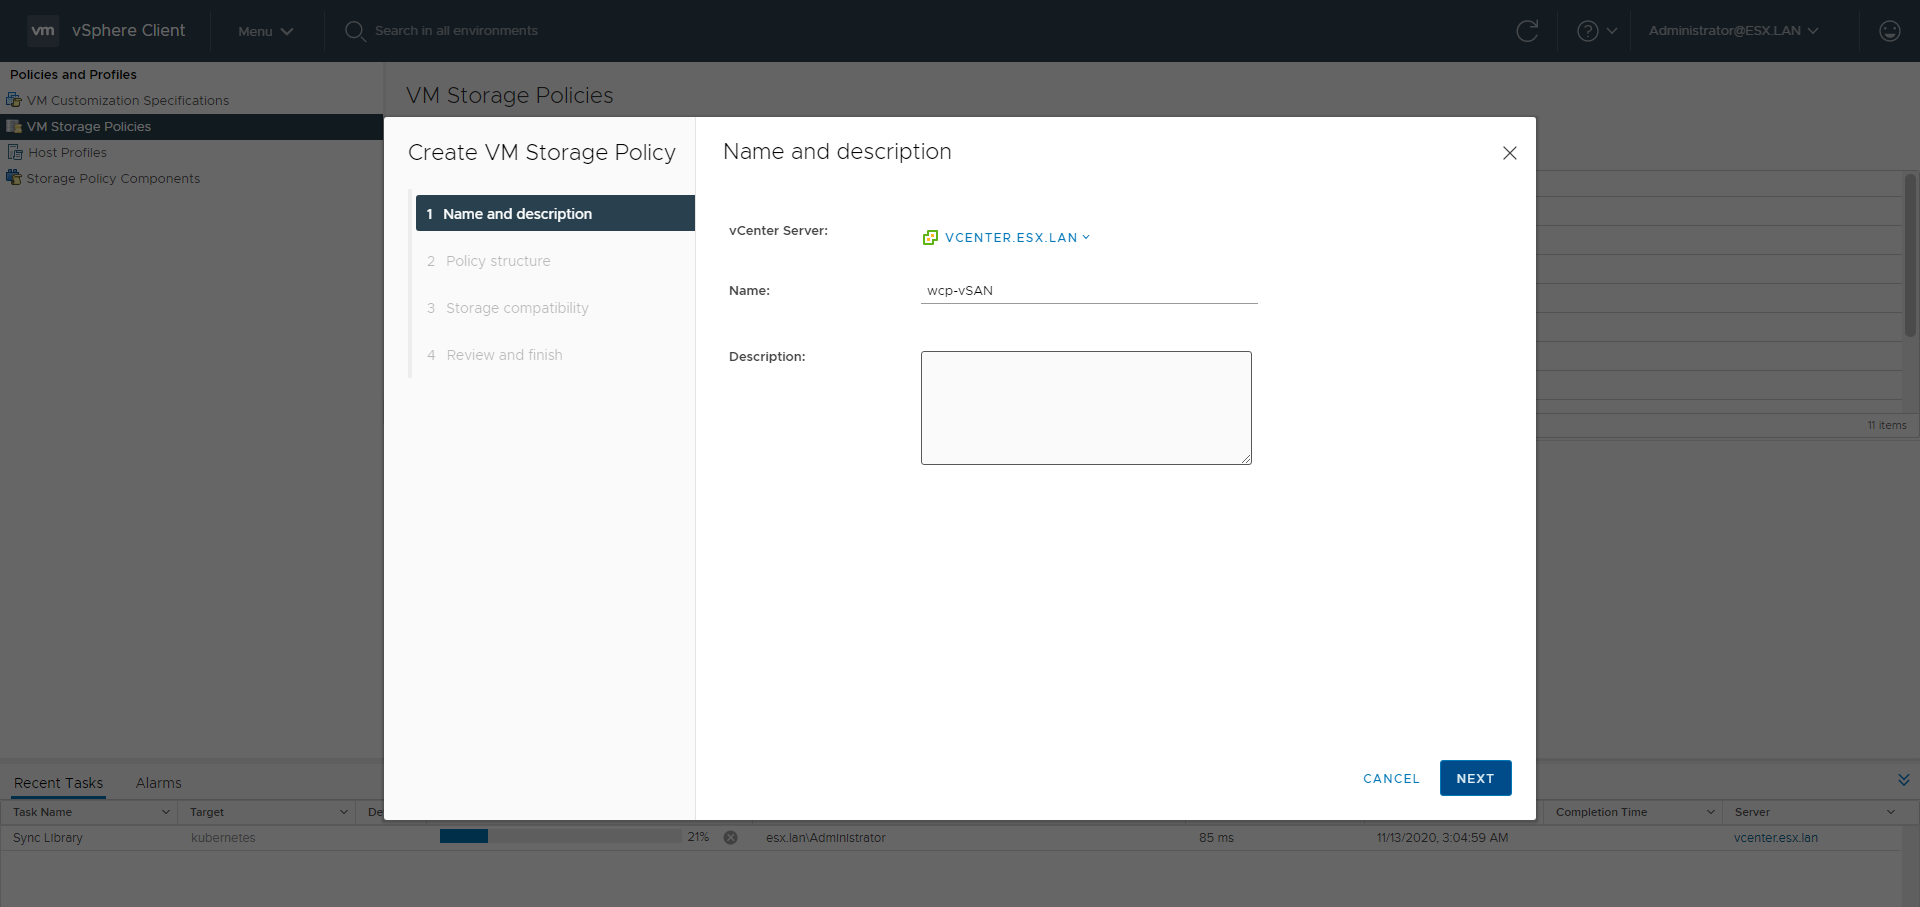Click the smiley feedback icon
The height and width of the screenshot is (907, 1920).
click(1889, 31)
